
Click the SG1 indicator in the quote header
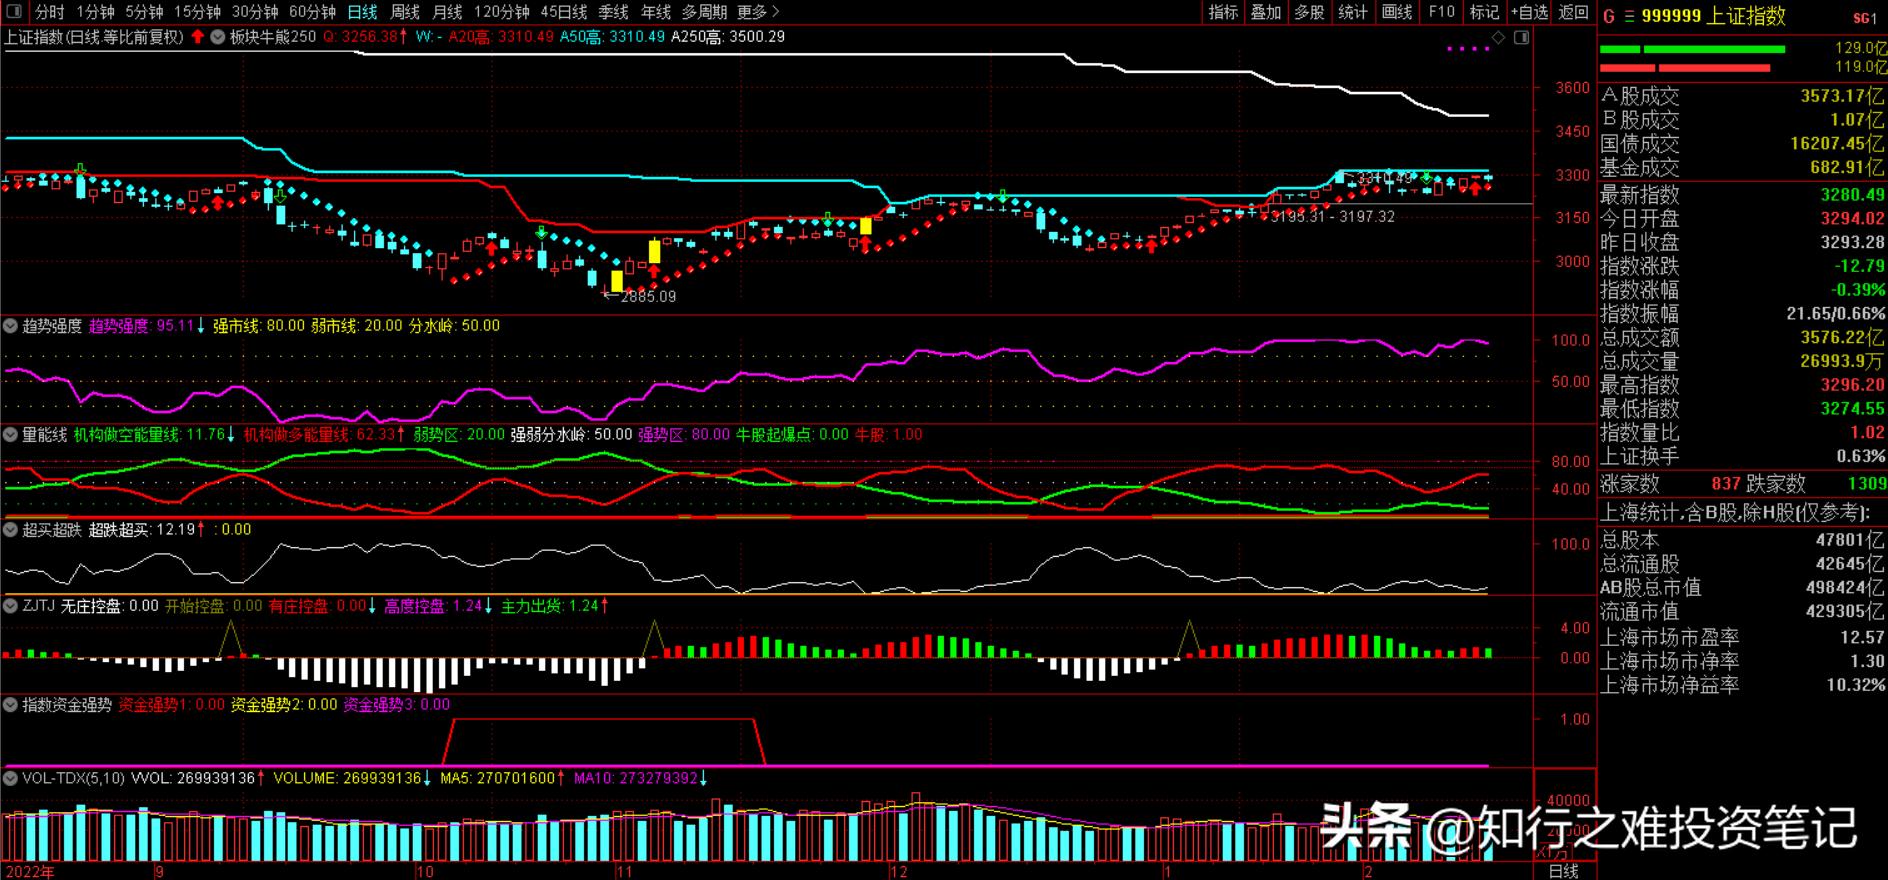[1864, 18]
